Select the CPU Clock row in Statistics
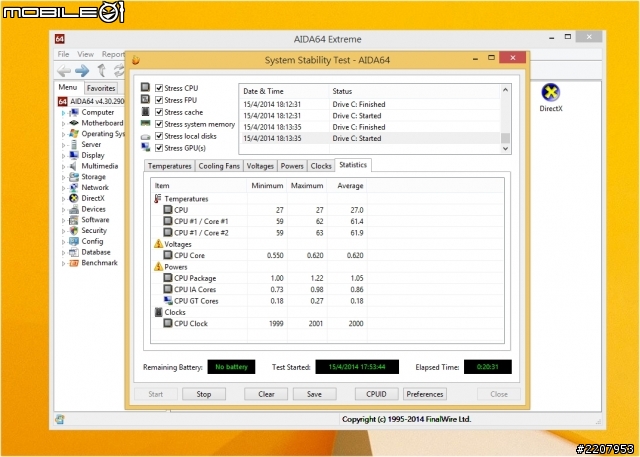640x457 pixels. pos(327,324)
